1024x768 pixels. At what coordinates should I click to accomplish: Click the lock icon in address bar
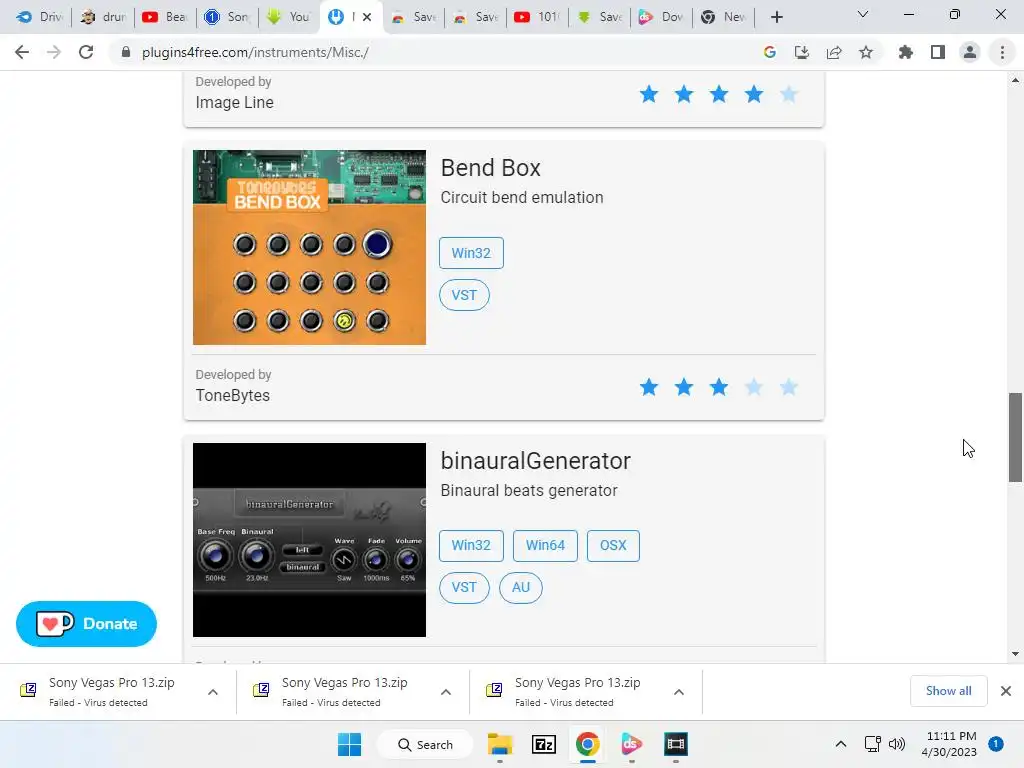126,52
